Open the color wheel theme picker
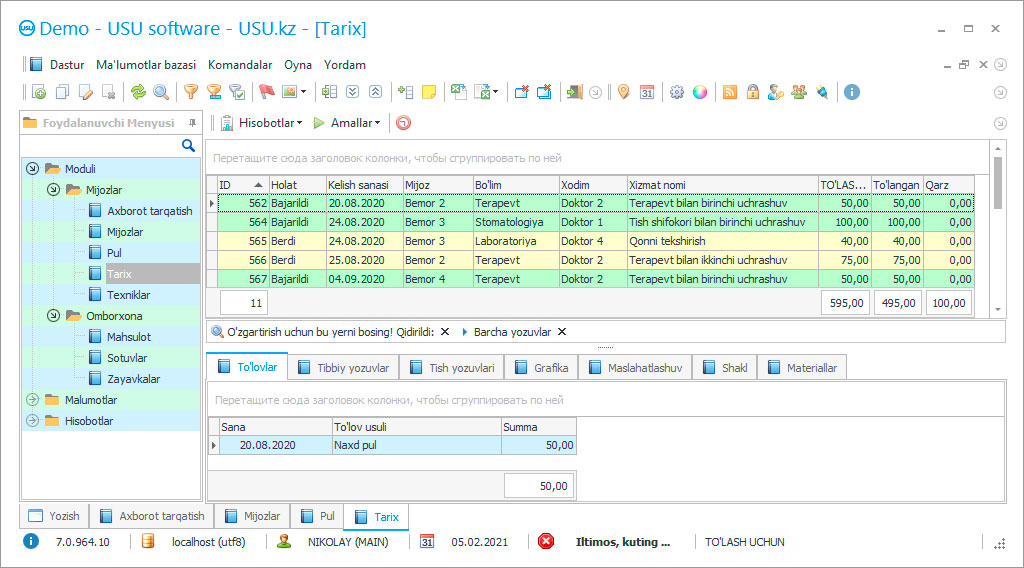The image size is (1024, 568). [x=700, y=92]
